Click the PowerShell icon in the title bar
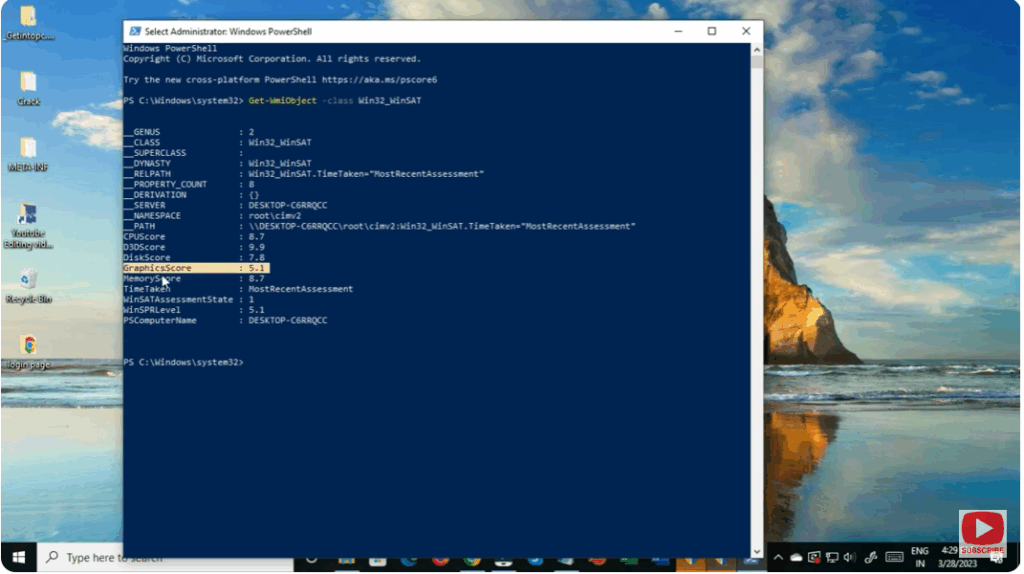This screenshot has width=1024, height=574. tap(135, 31)
